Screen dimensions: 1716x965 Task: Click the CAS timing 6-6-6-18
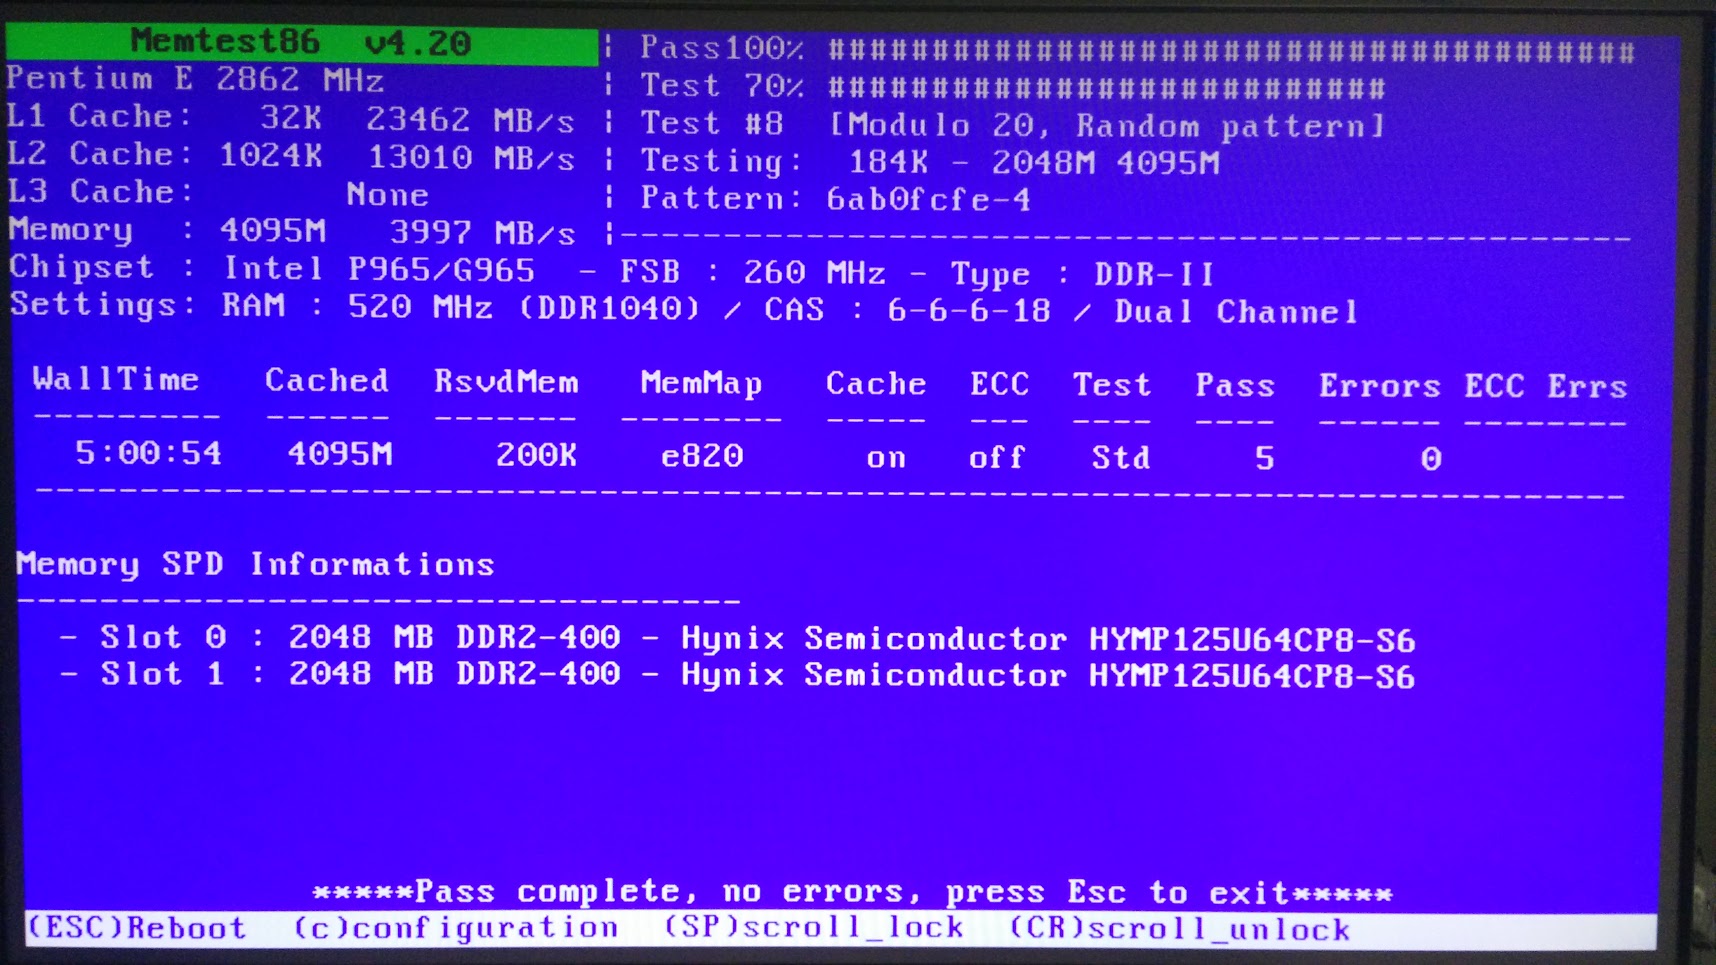[x=968, y=311]
